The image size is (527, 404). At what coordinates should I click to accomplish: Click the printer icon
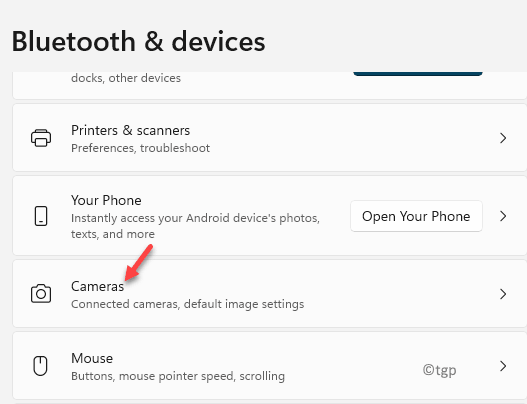pos(41,138)
